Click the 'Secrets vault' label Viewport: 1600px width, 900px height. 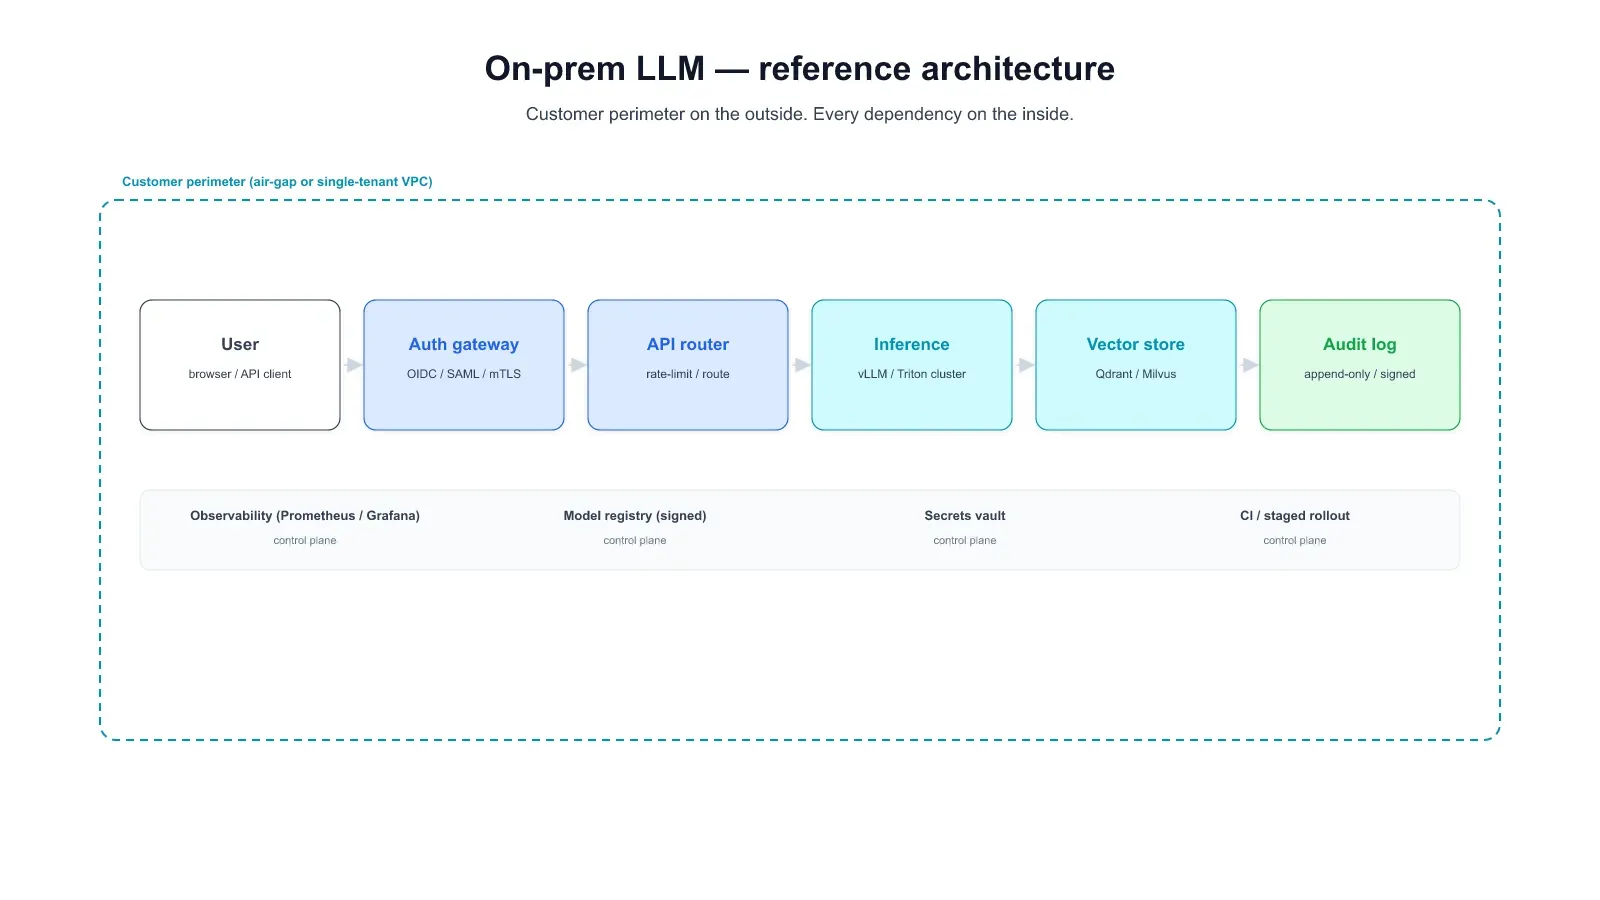[965, 516]
